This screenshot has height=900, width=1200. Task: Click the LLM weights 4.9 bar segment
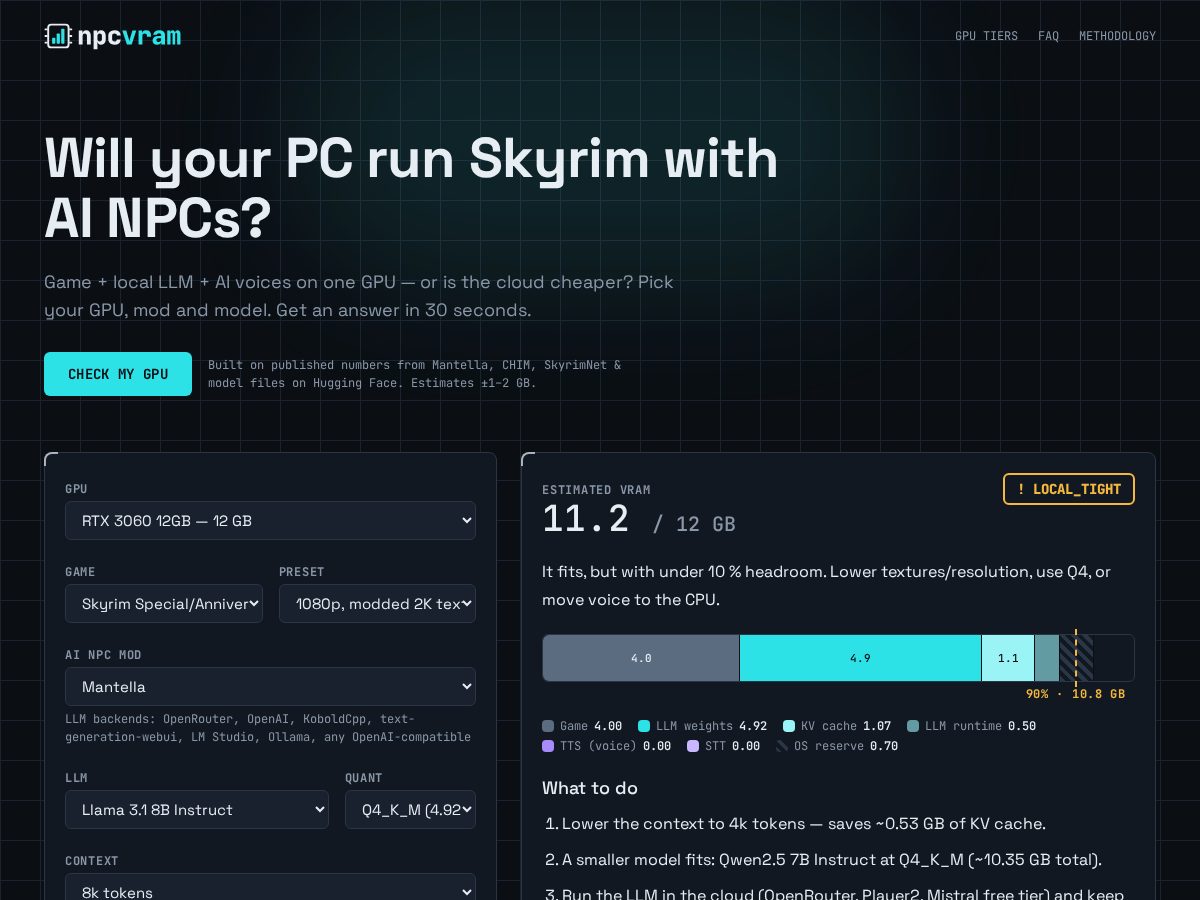click(x=860, y=658)
